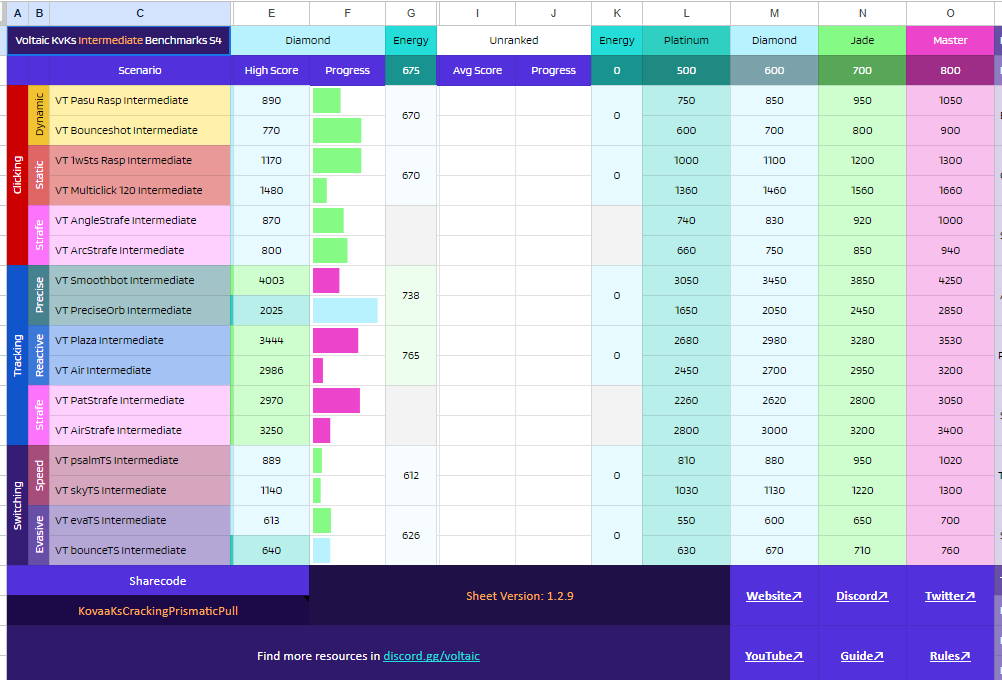Screen dimensions: 1002x680
Task: Follow the discord.gg/voltaic link
Action: (431, 656)
